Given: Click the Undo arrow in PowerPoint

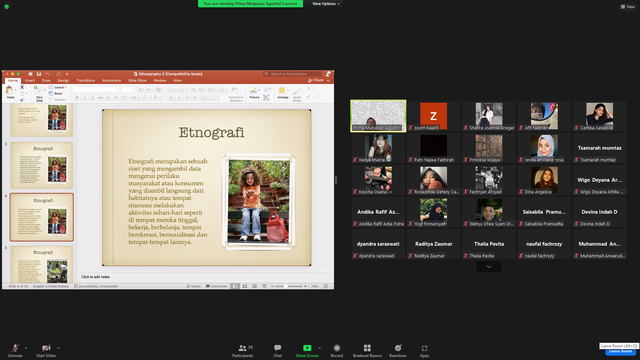Looking at the screenshot, I should [x=48, y=74].
